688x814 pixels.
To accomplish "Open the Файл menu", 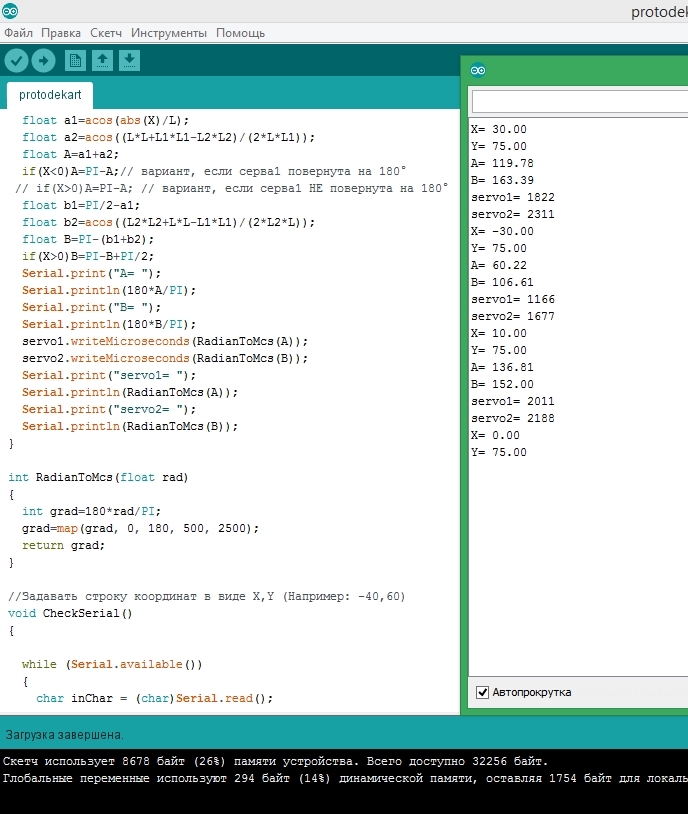I will tap(18, 33).
